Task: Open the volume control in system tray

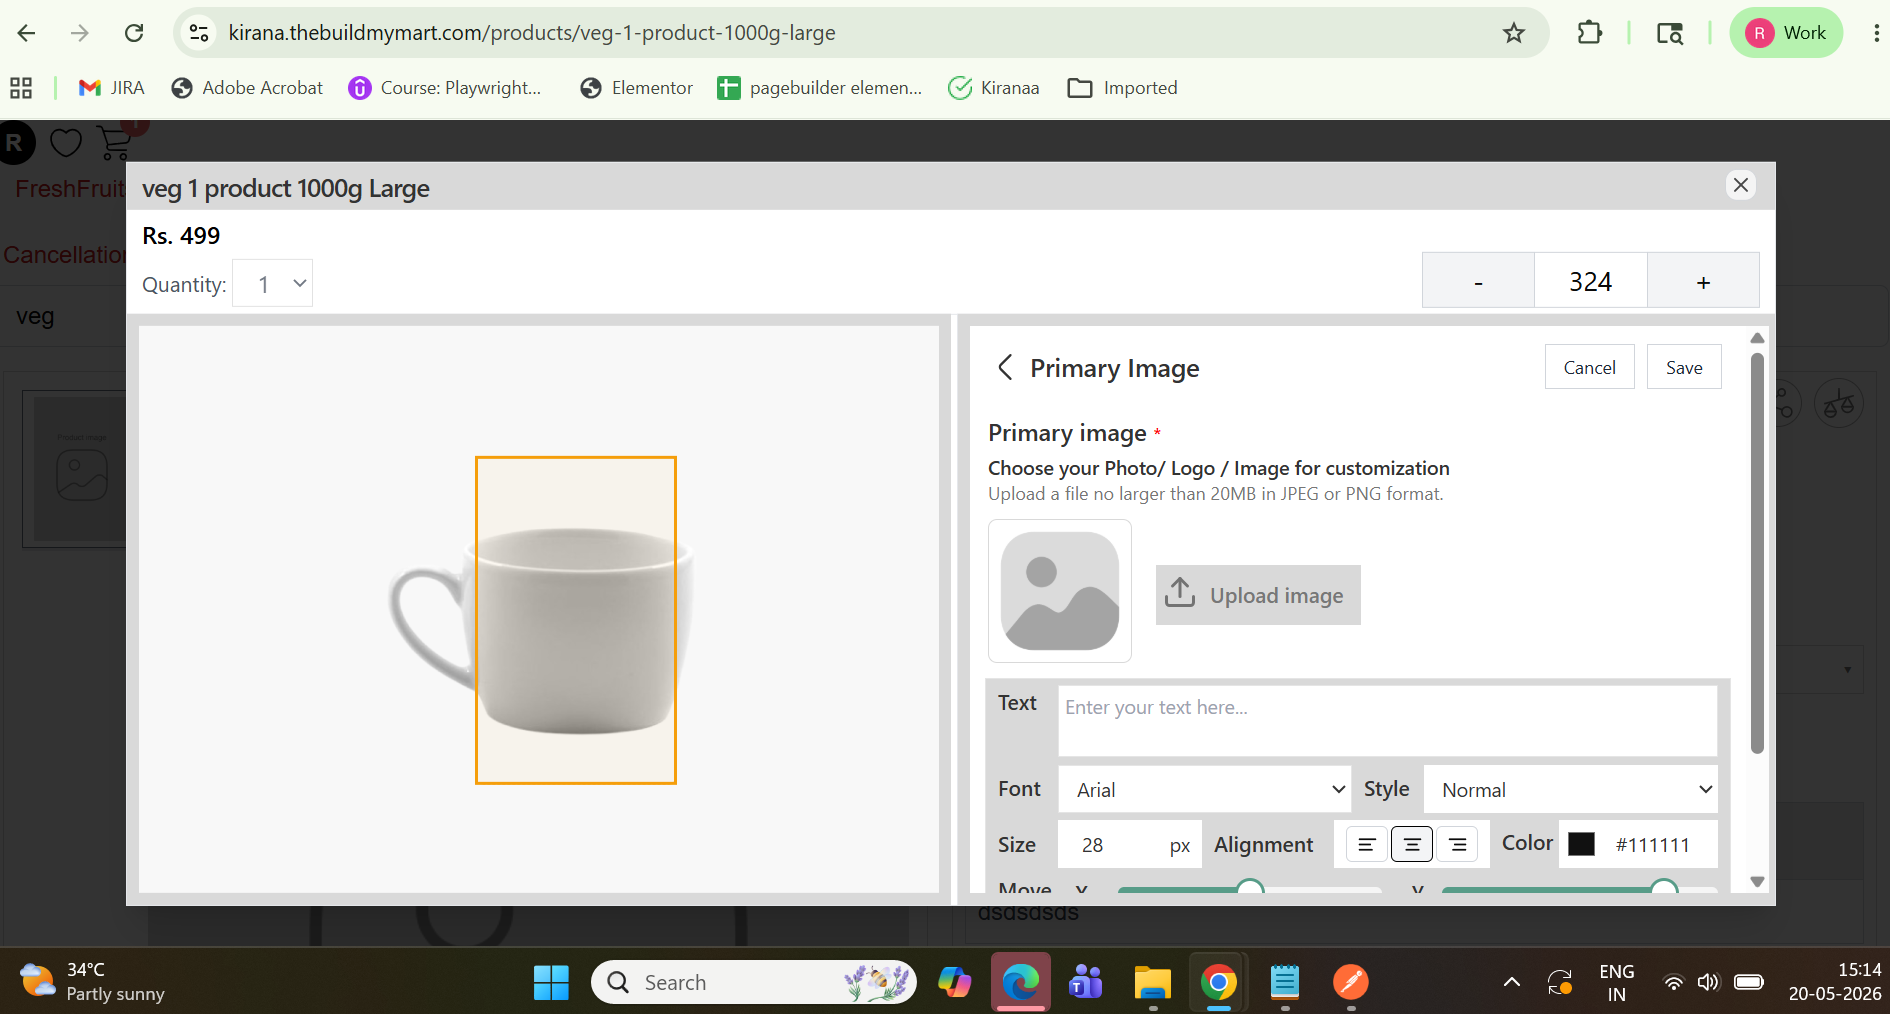Action: click(x=1708, y=982)
